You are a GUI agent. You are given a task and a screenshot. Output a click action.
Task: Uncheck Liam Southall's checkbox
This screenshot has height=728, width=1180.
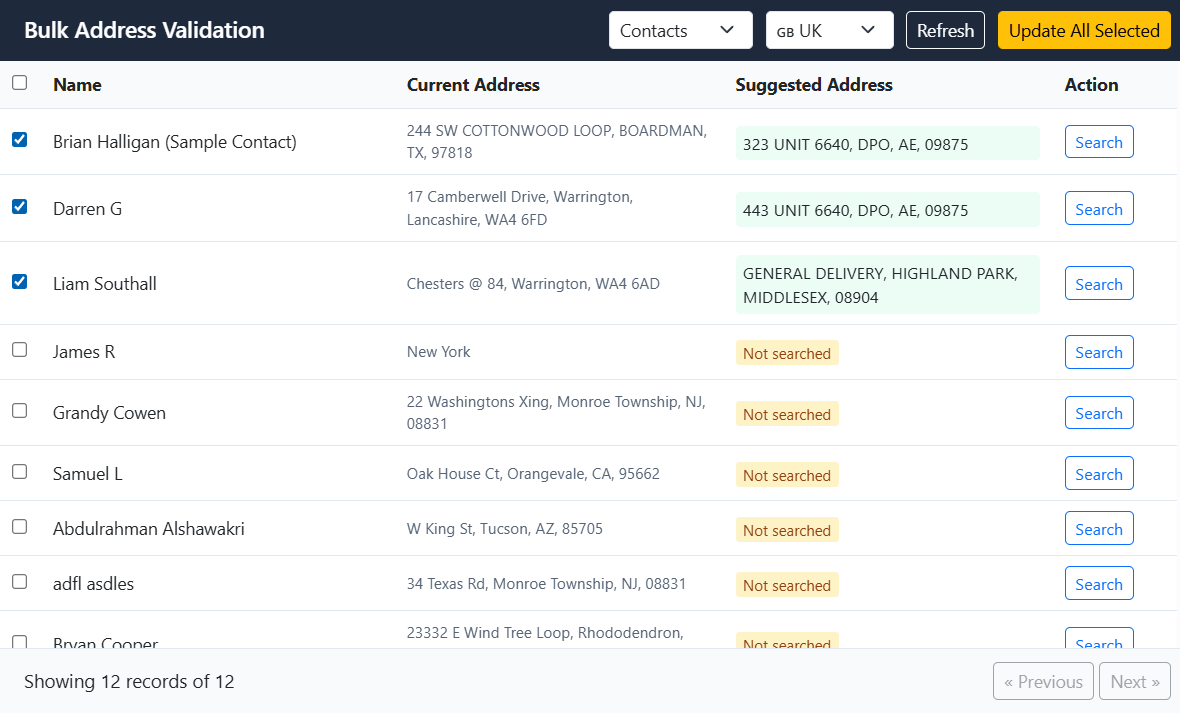pos(20,282)
